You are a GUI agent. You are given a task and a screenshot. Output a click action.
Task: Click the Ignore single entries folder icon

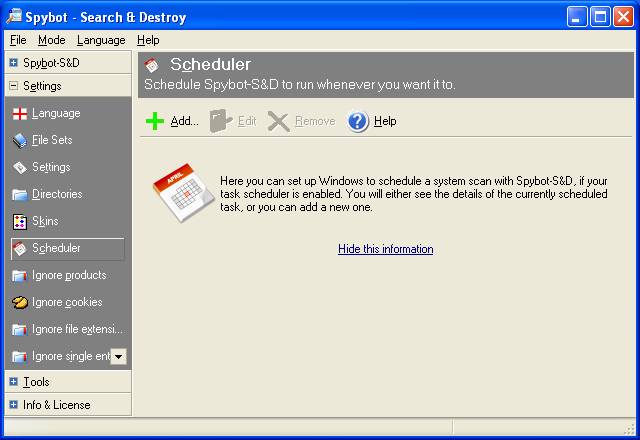pos(20,356)
